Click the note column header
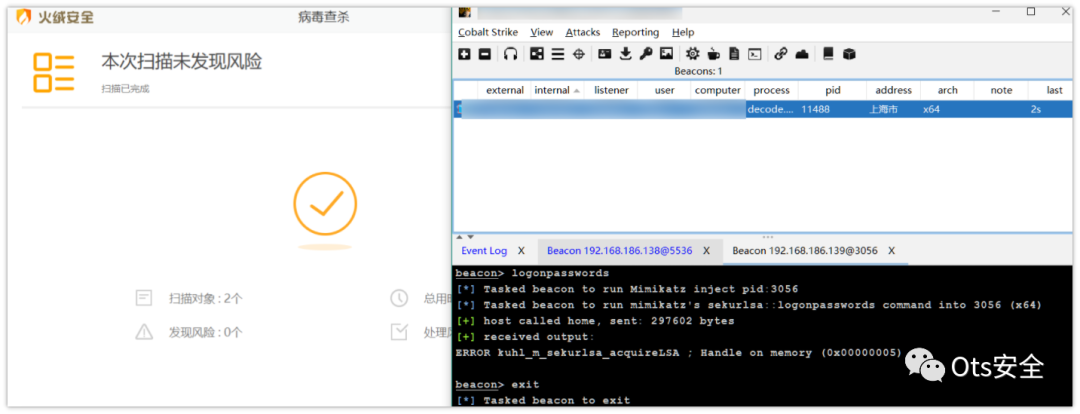Screen dimensions: 1080x414 point(1001,90)
